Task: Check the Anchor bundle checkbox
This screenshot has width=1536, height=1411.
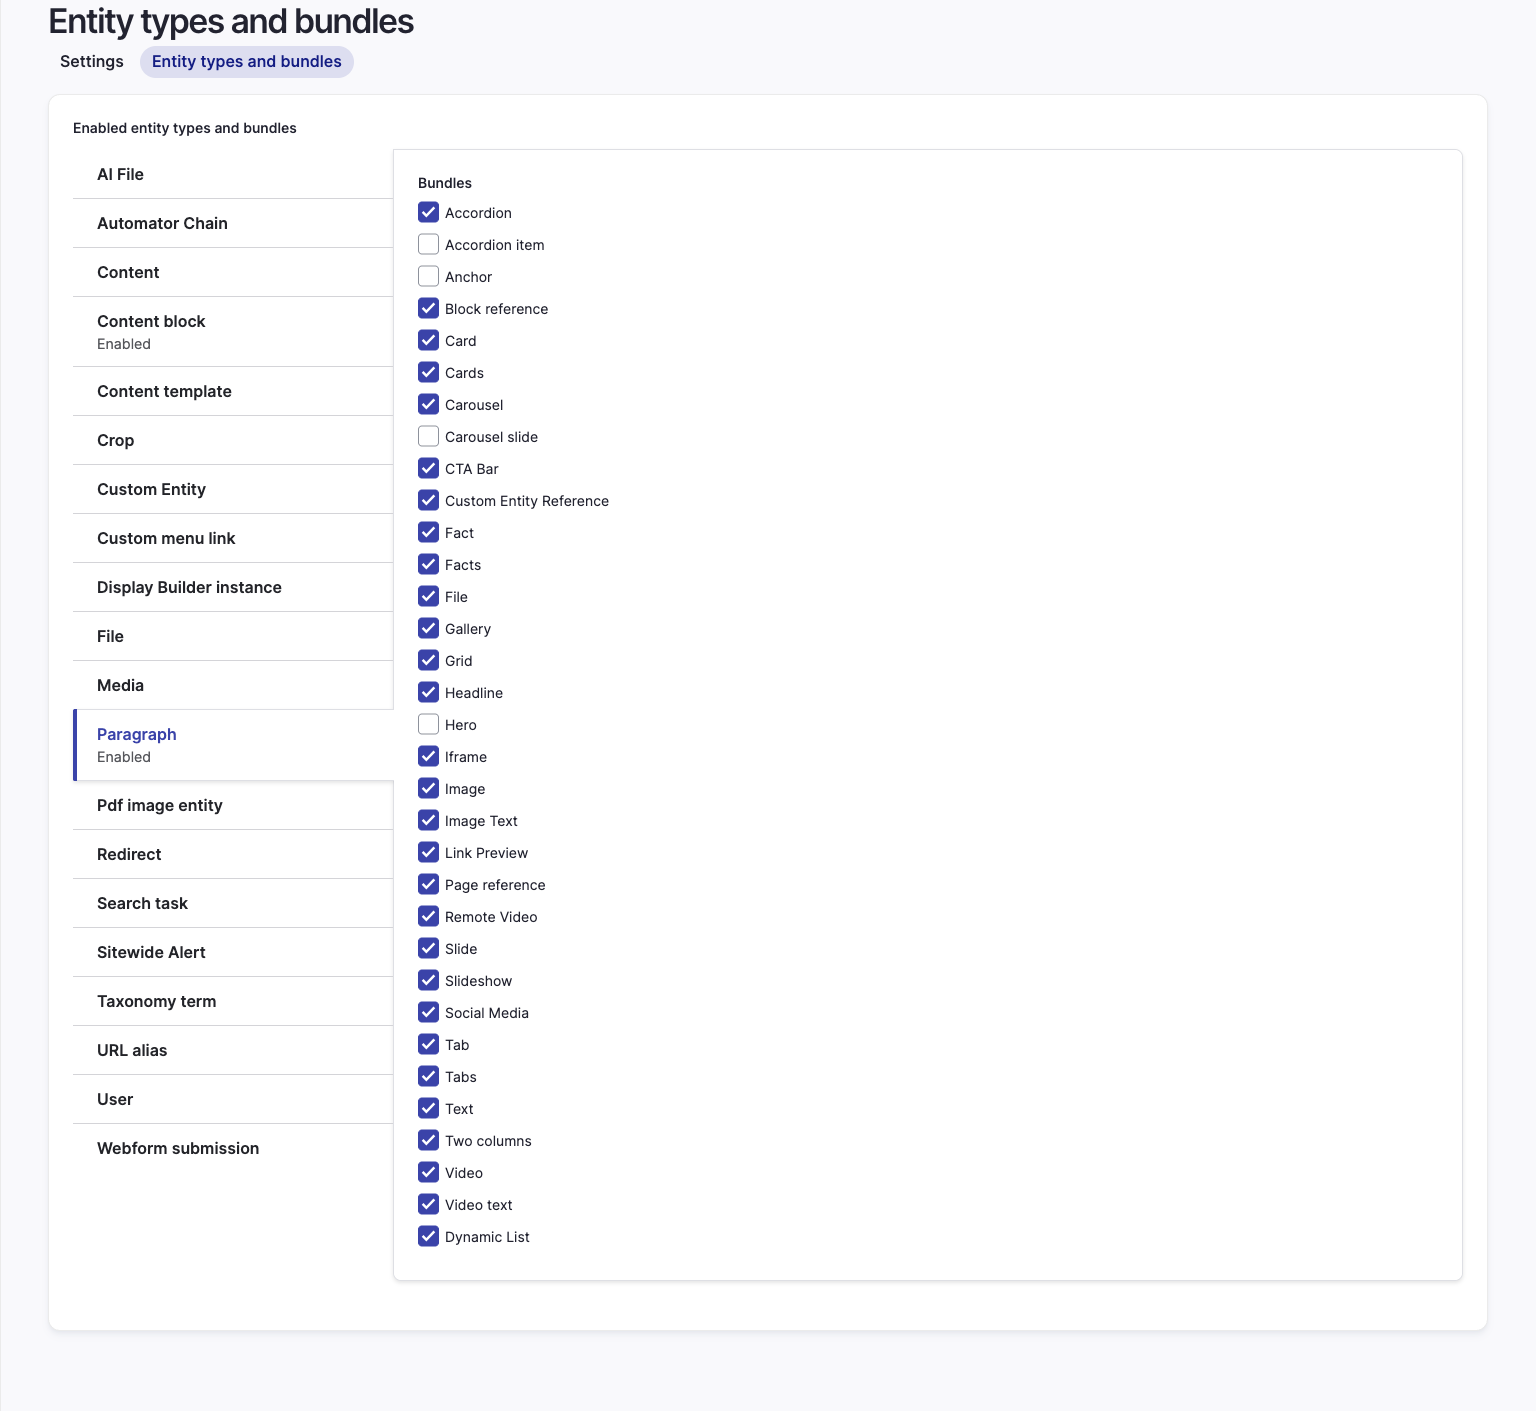Action: [x=428, y=276]
